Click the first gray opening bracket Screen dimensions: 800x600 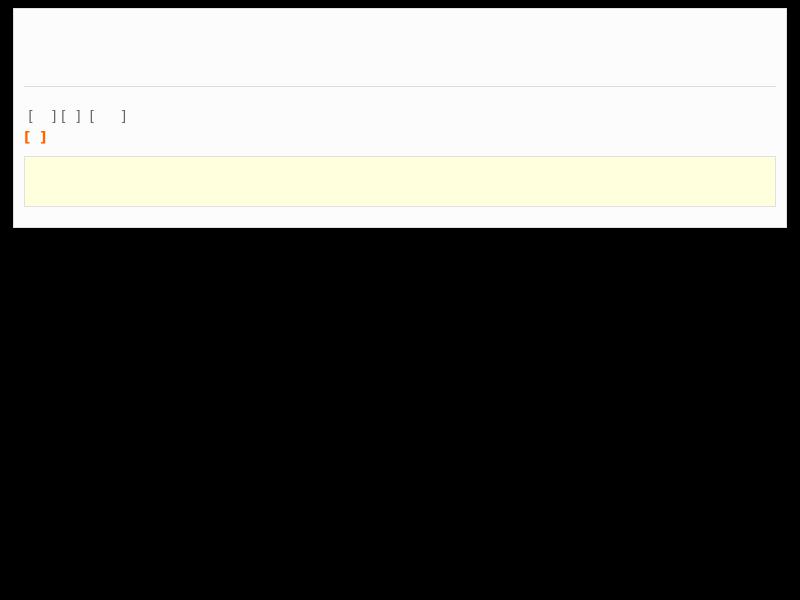31,116
